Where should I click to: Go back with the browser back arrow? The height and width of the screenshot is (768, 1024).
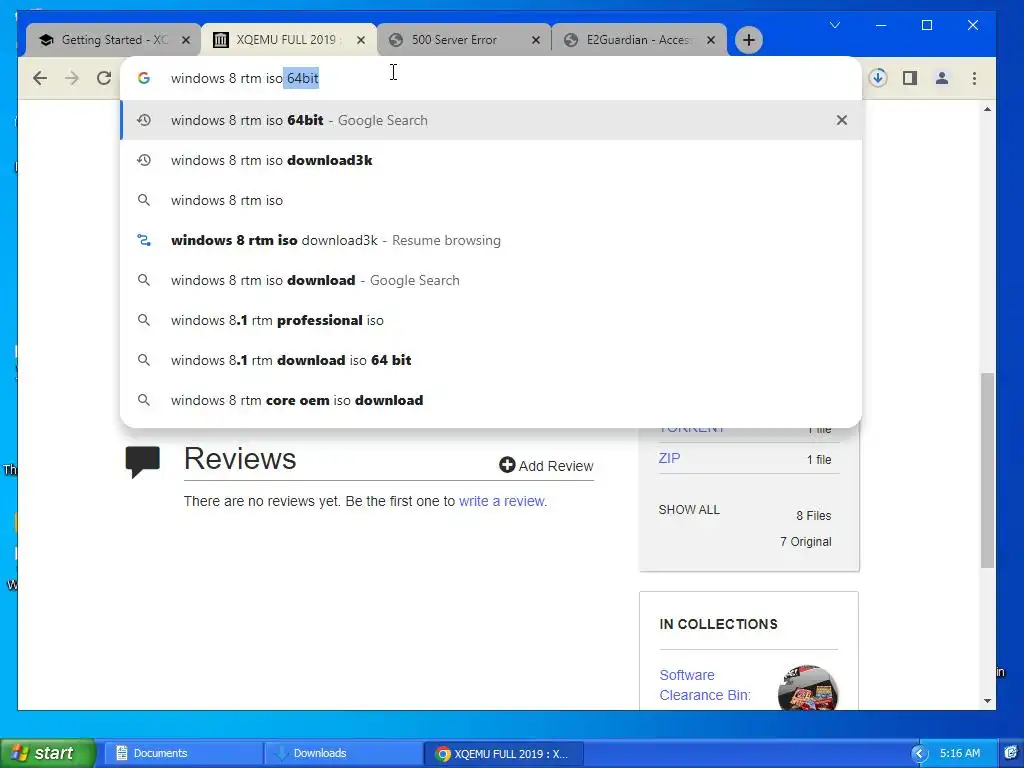click(x=40, y=78)
